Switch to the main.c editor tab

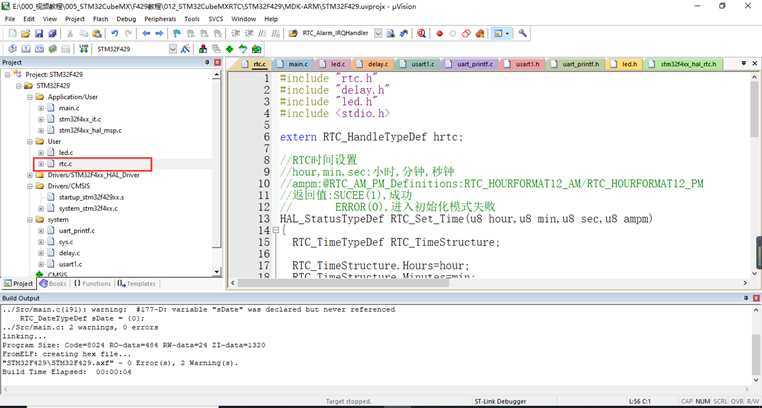(x=293, y=64)
